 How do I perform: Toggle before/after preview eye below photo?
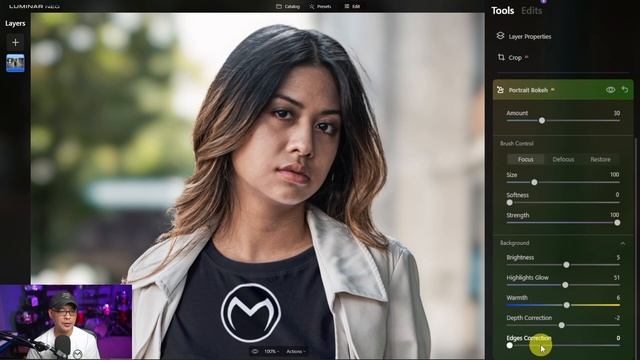[x=255, y=351]
